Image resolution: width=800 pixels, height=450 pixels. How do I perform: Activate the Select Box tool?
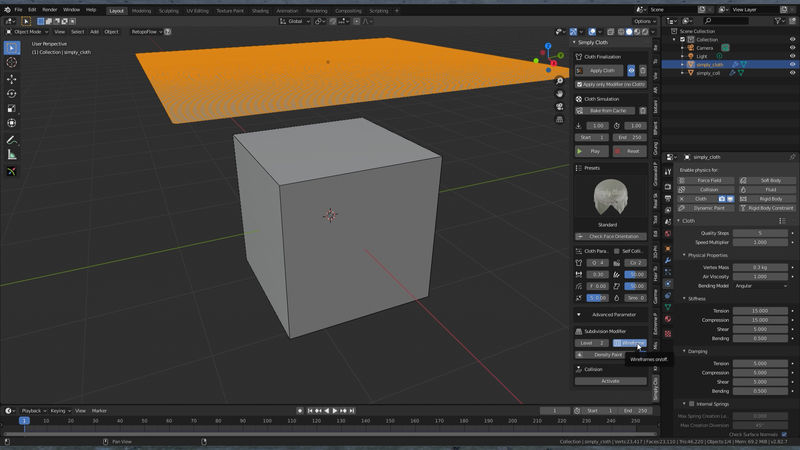coord(12,47)
